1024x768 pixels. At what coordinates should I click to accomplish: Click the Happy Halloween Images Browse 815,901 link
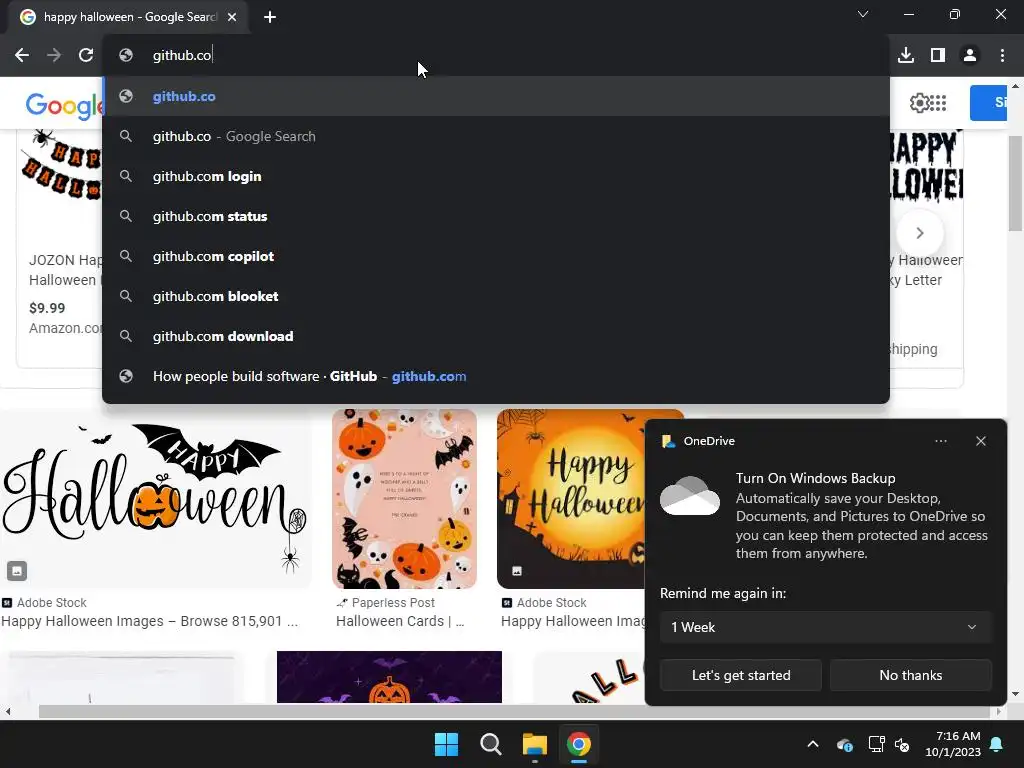point(150,621)
